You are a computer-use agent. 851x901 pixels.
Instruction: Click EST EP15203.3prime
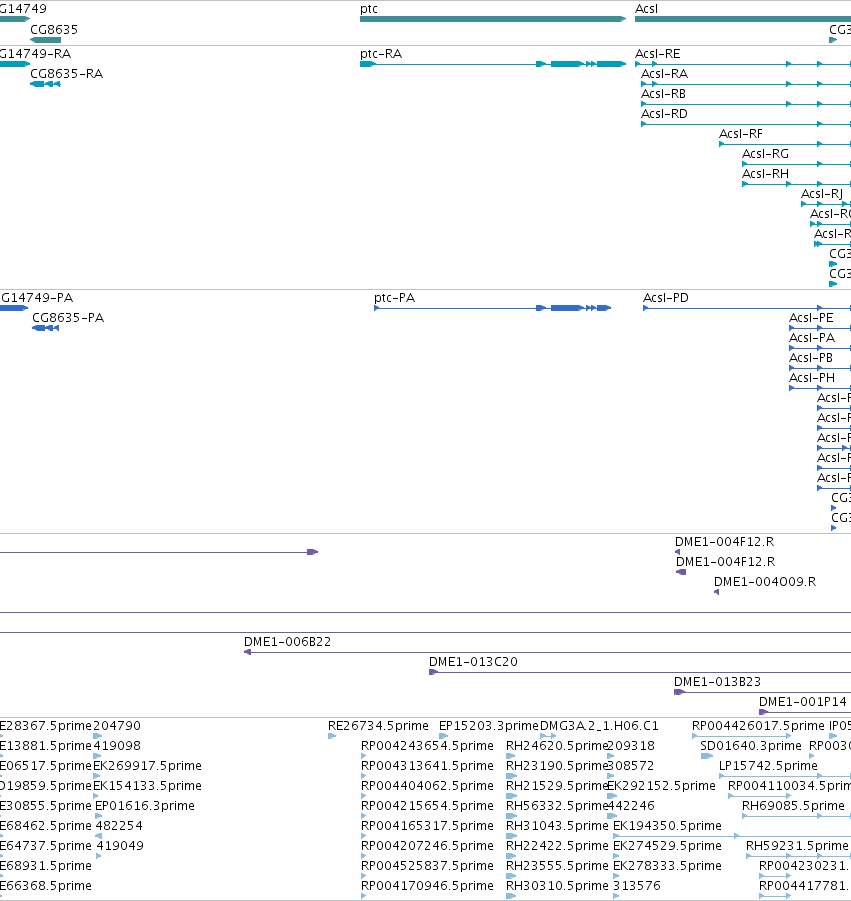click(489, 726)
